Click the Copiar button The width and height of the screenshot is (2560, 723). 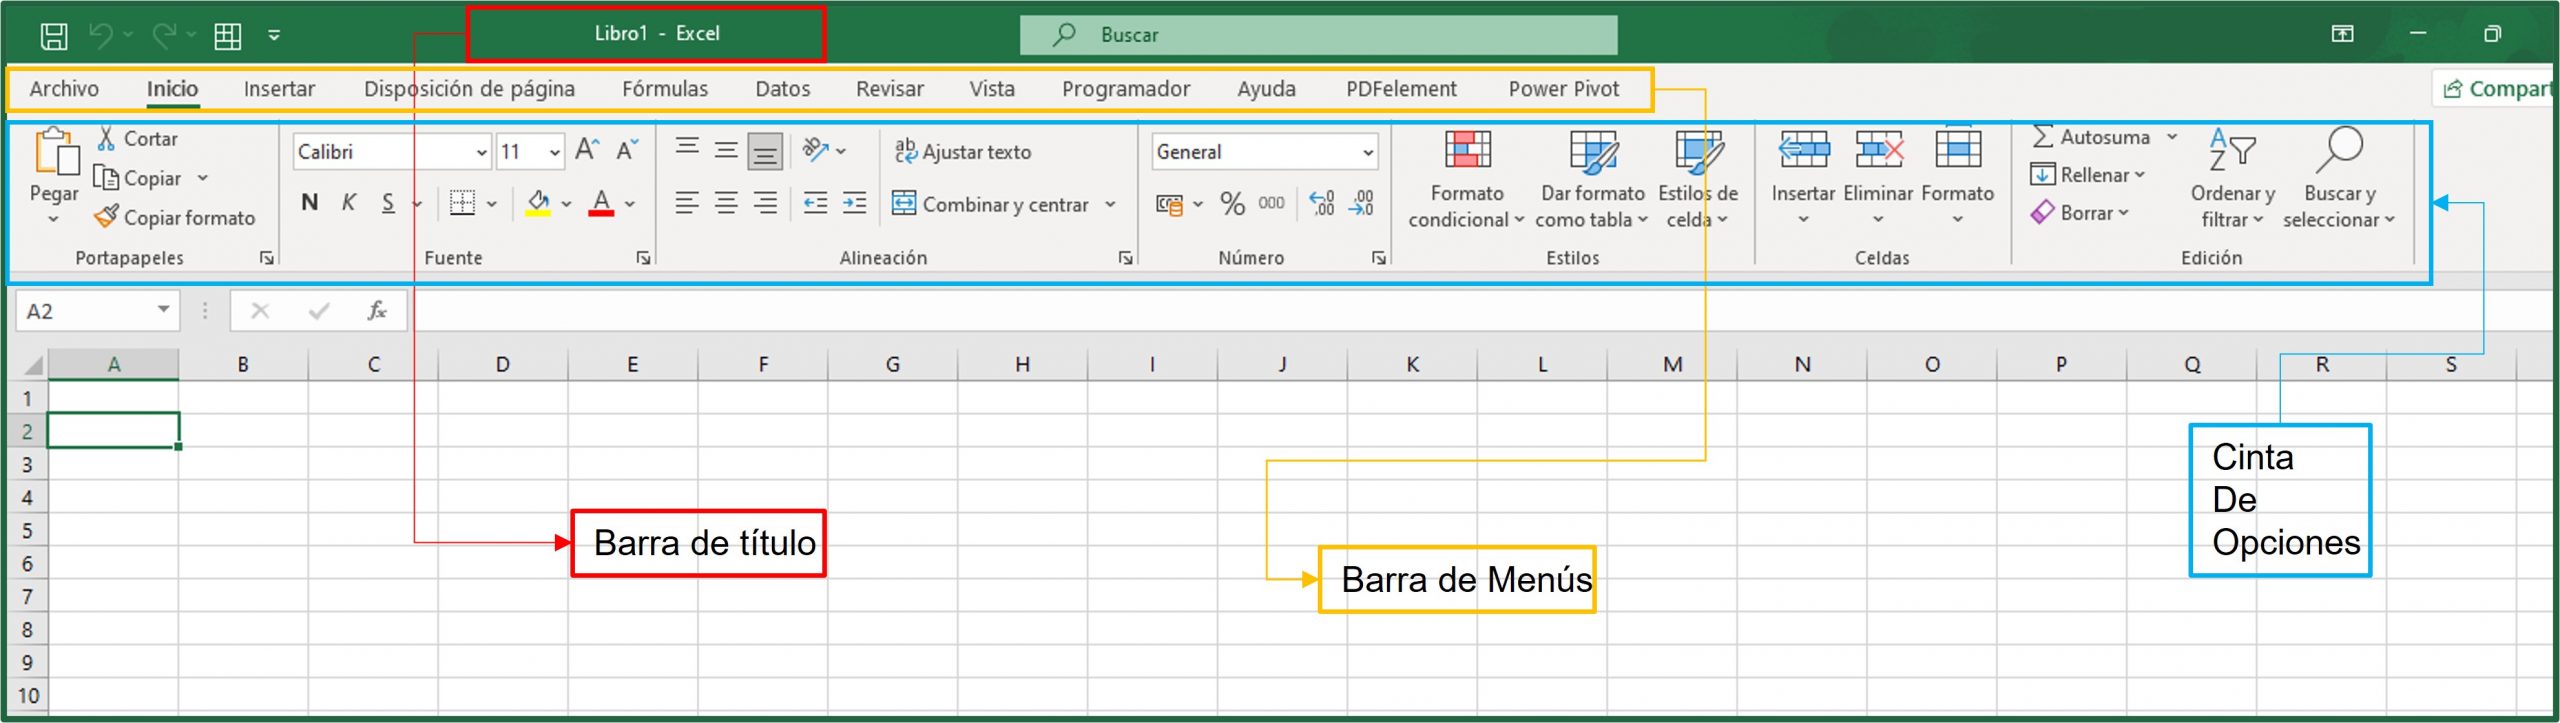click(x=138, y=178)
